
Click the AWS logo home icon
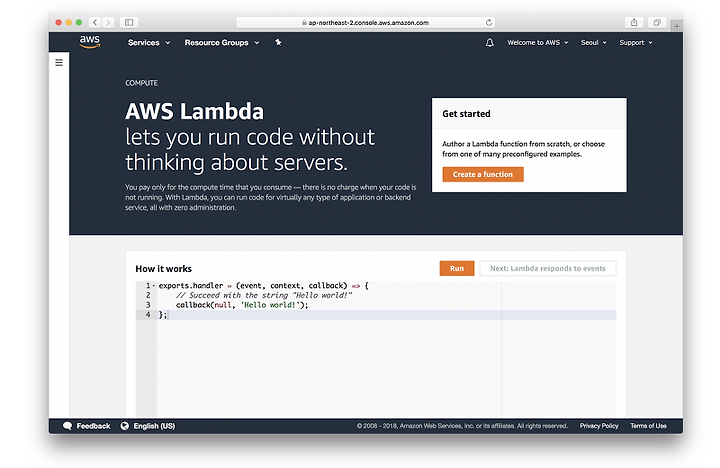90,42
